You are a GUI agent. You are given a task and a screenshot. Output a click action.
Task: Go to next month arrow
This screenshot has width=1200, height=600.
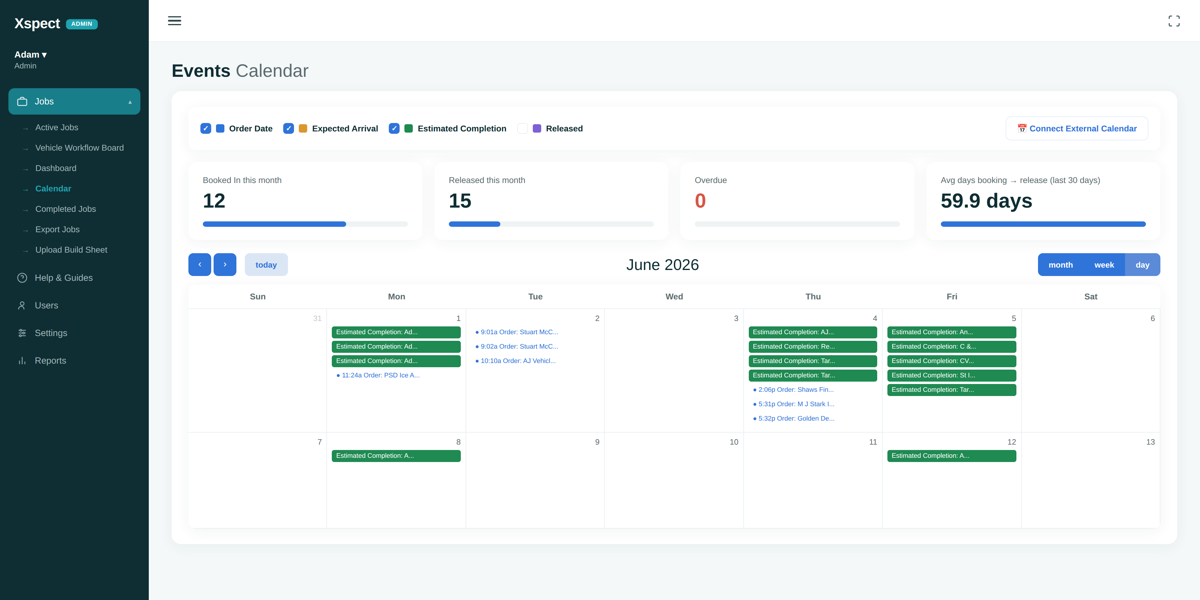225,265
